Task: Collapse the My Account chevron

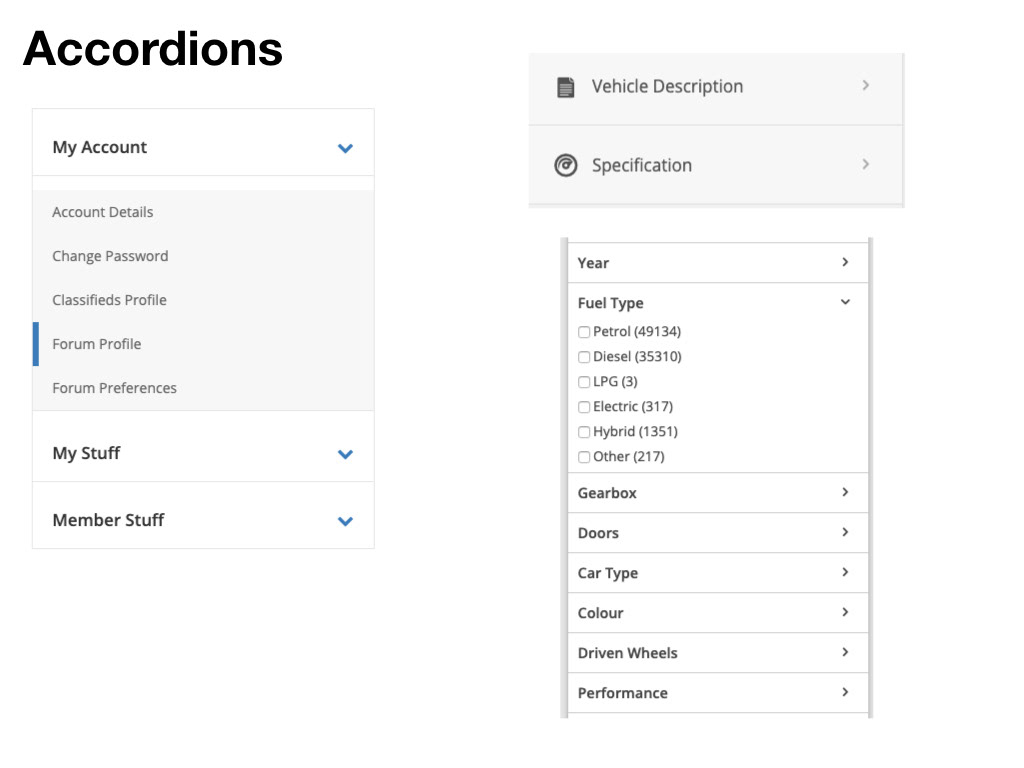Action: (x=345, y=148)
